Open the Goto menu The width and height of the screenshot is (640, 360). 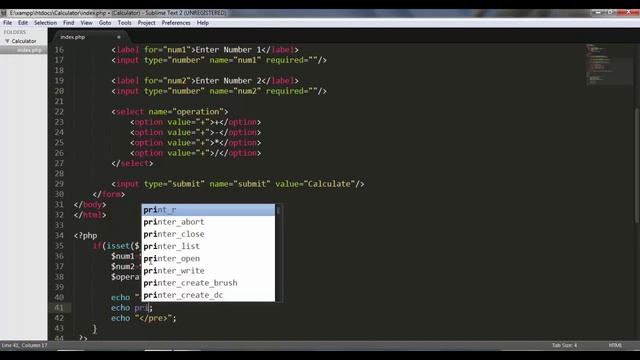tap(105, 23)
